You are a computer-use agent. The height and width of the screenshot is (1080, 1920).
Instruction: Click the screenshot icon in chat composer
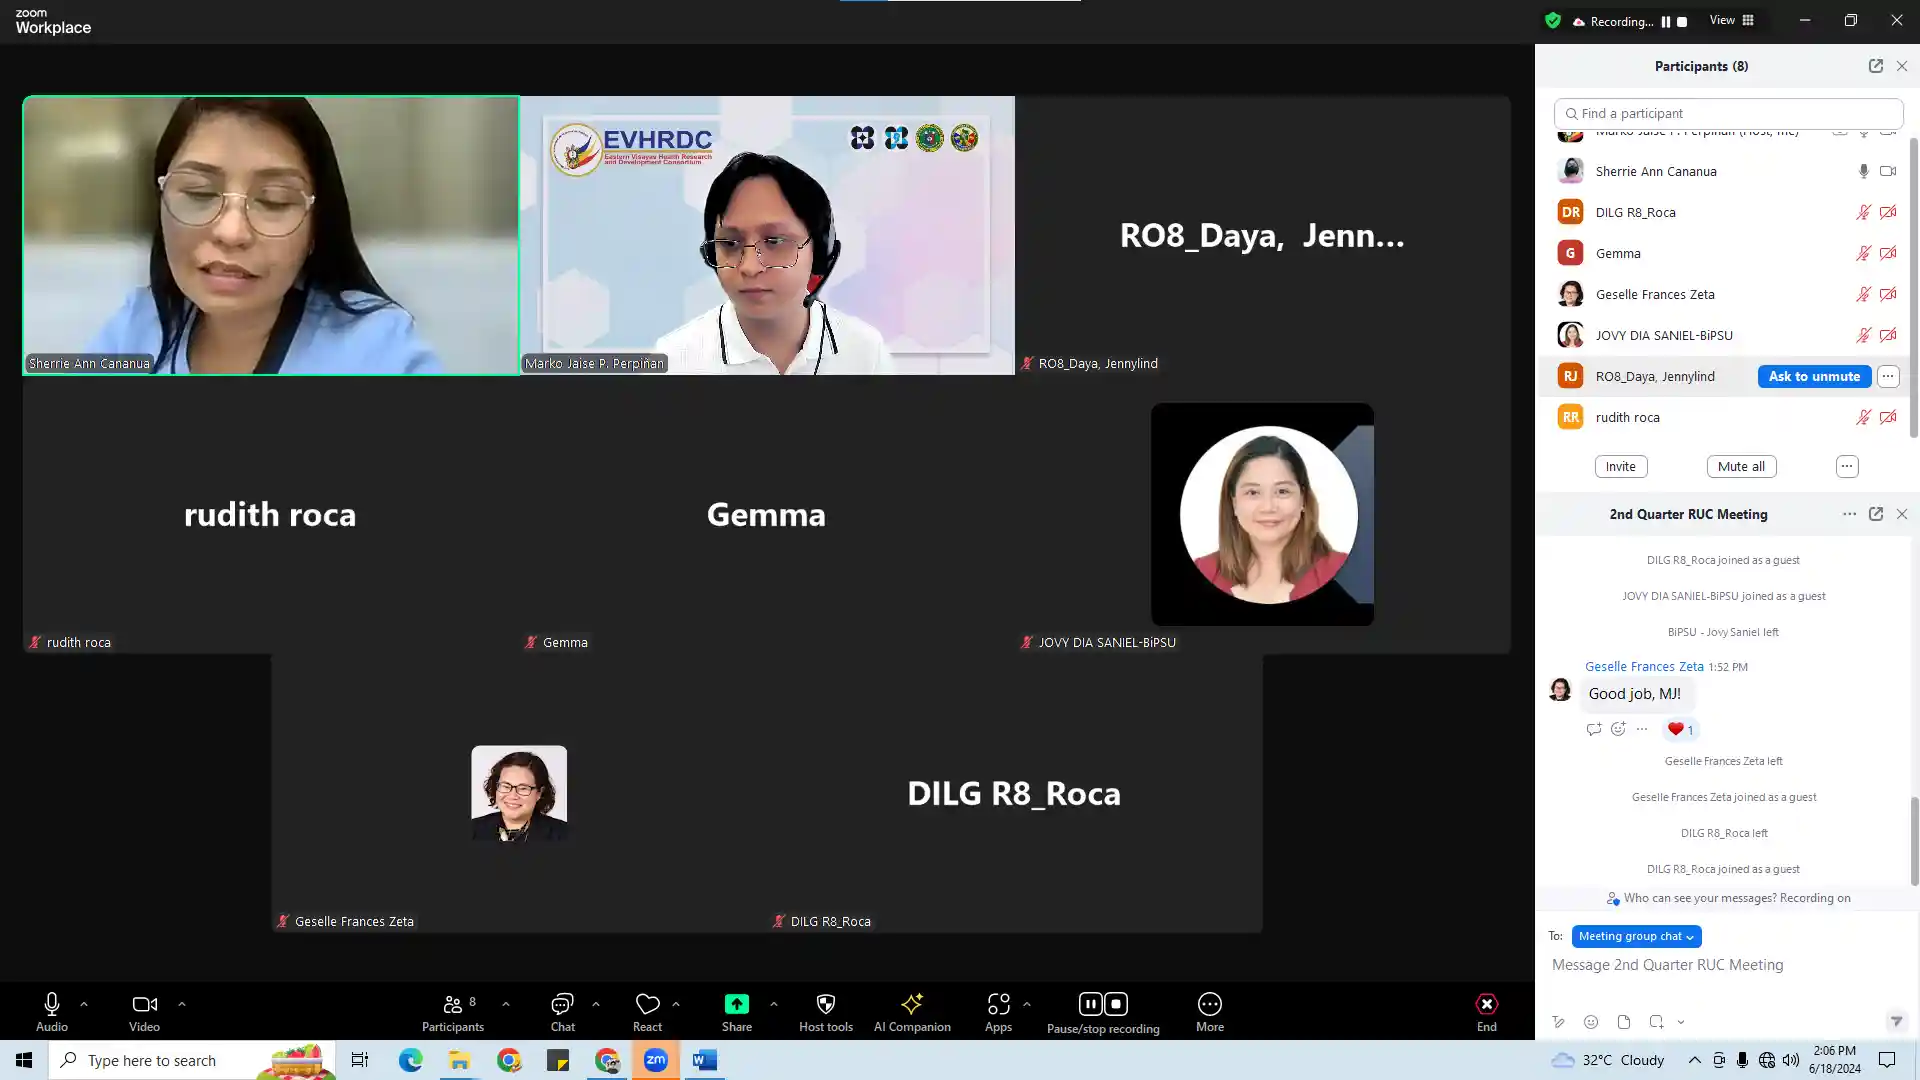(1657, 1022)
